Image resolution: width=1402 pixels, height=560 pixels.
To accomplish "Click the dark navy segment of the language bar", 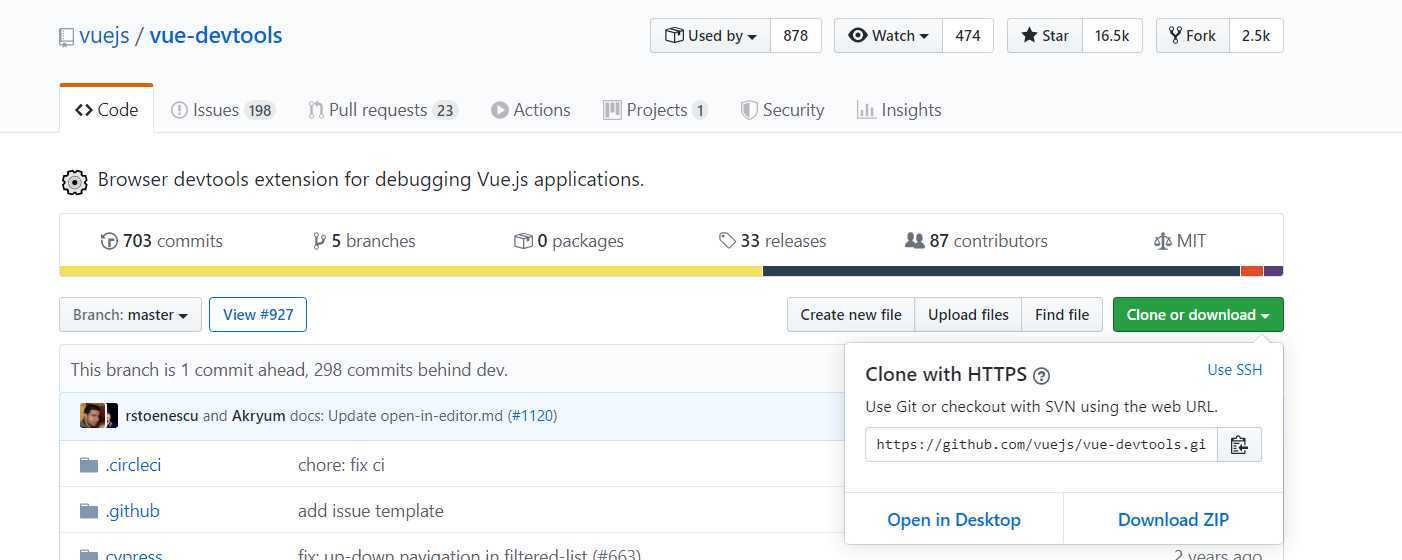I will point(1001,271).
